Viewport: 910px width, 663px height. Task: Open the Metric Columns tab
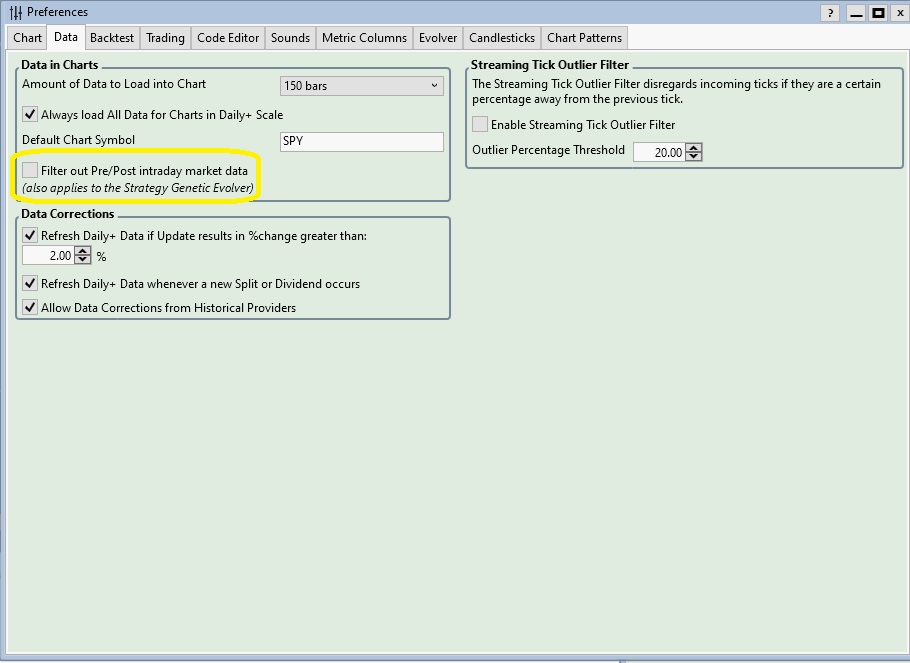(x=364, y=38)
